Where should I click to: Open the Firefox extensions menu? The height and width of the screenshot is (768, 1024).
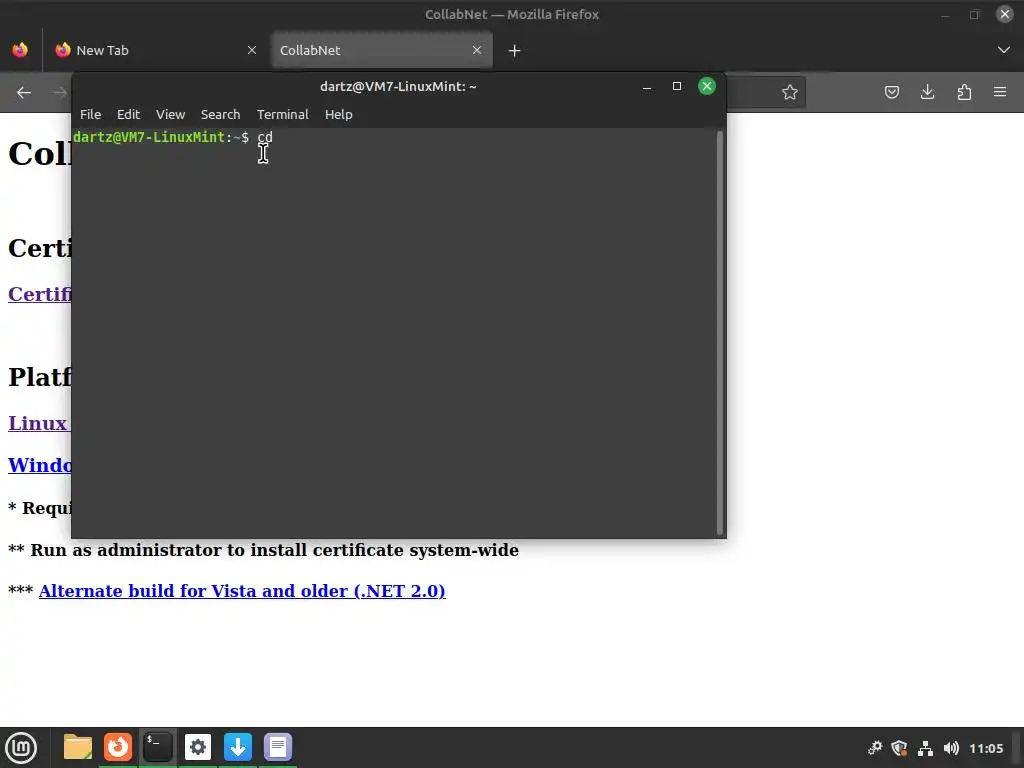coord(964,92)
